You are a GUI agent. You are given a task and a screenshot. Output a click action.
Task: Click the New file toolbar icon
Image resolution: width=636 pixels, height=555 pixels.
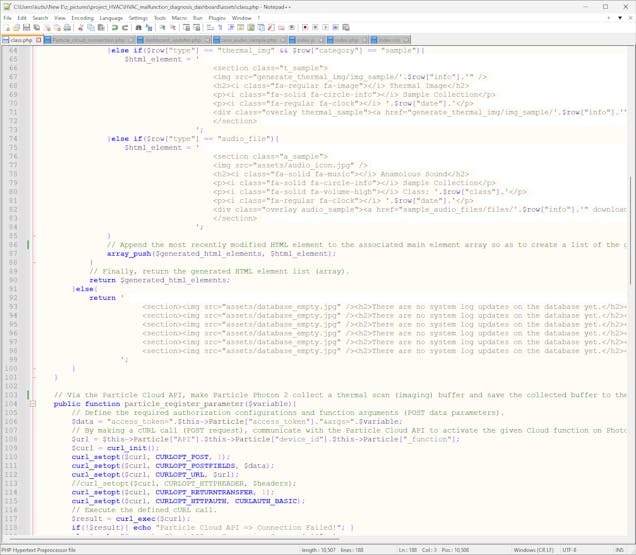pyautogui.click(x=7, y=29)
